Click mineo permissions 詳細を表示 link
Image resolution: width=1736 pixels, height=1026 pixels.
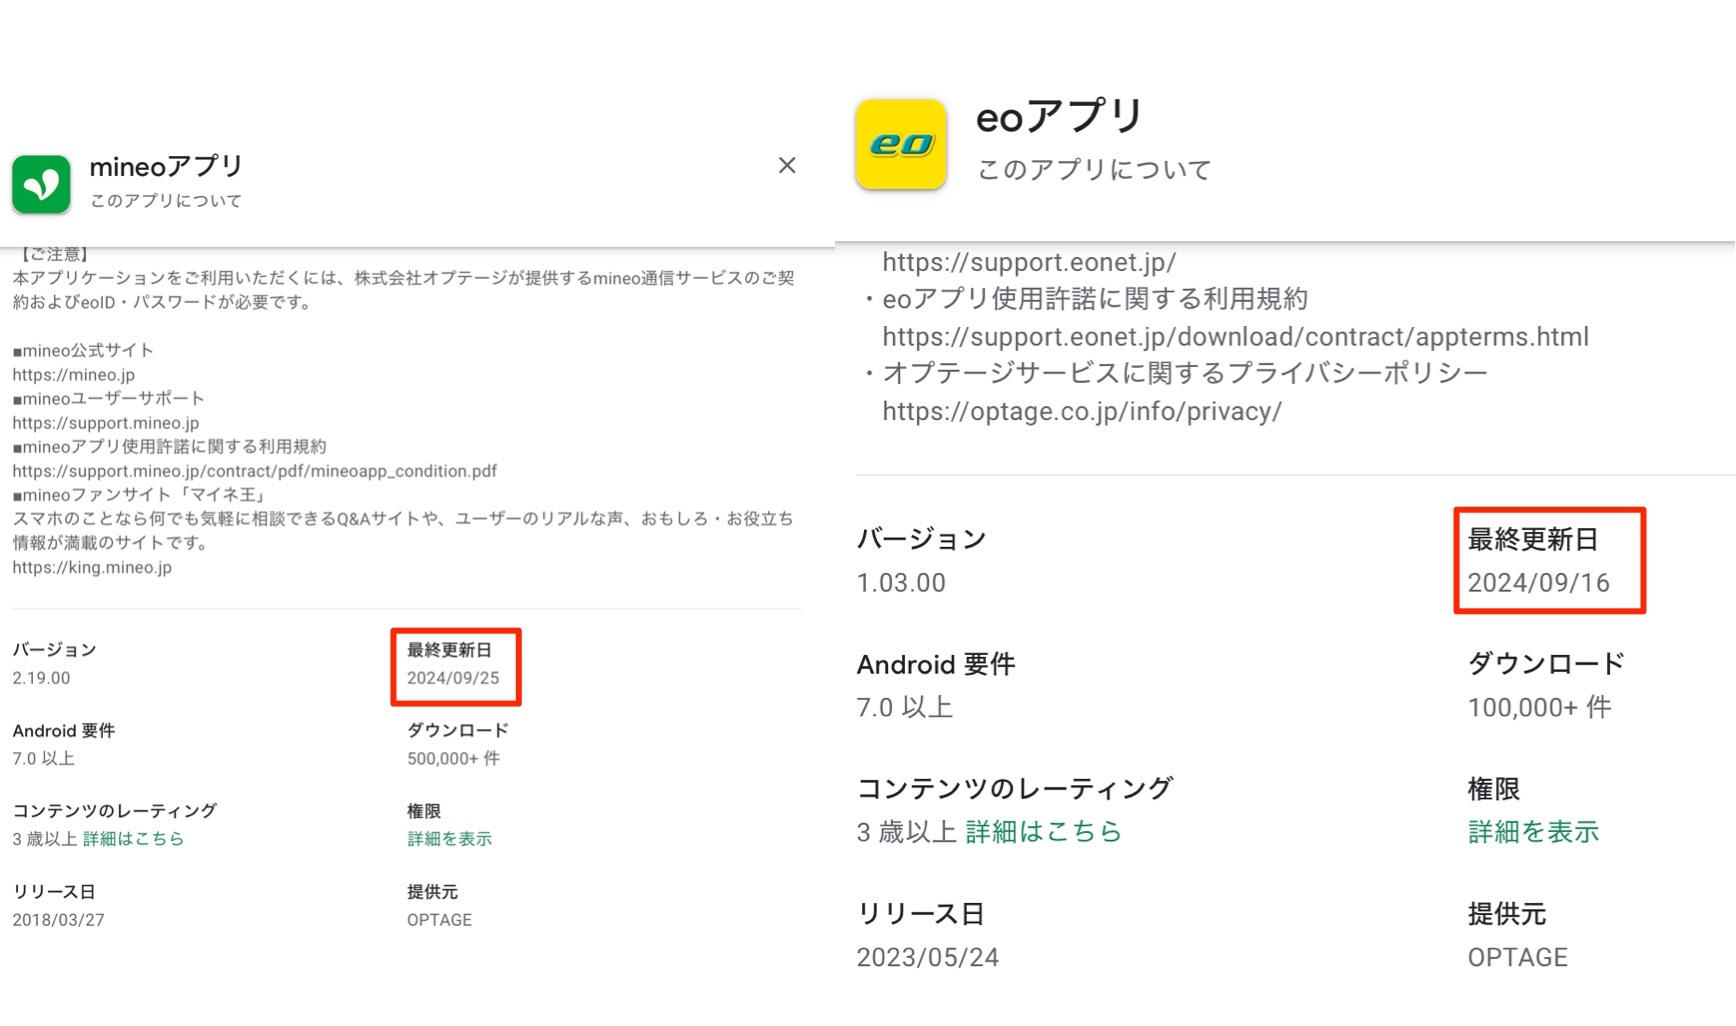pos(449,839)
